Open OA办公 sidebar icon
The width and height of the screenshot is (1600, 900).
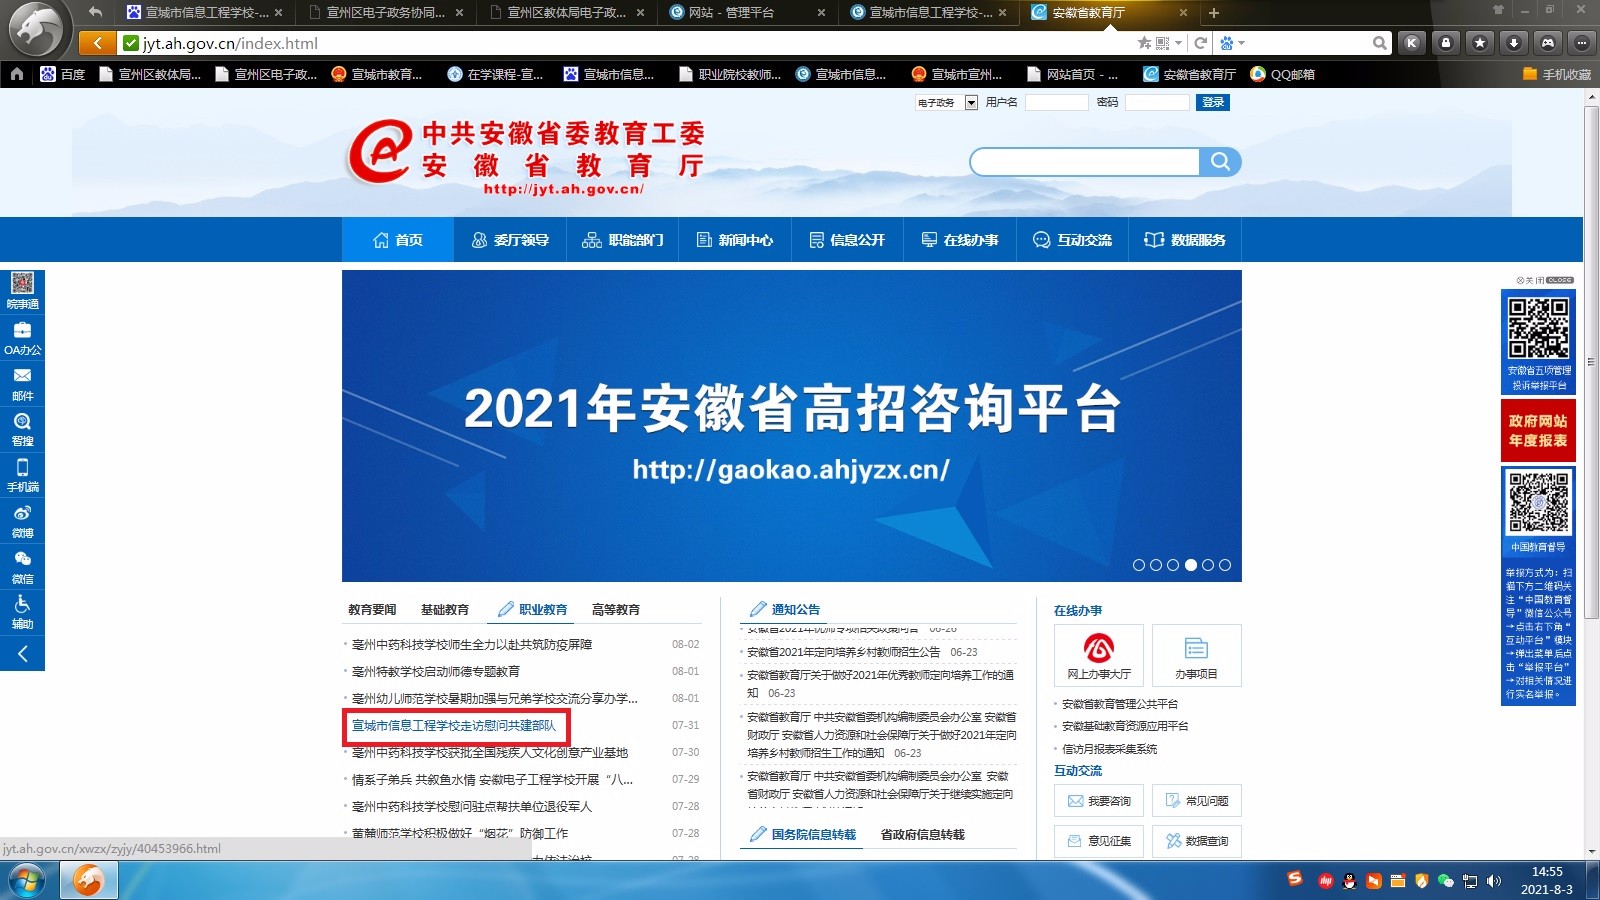22,338
